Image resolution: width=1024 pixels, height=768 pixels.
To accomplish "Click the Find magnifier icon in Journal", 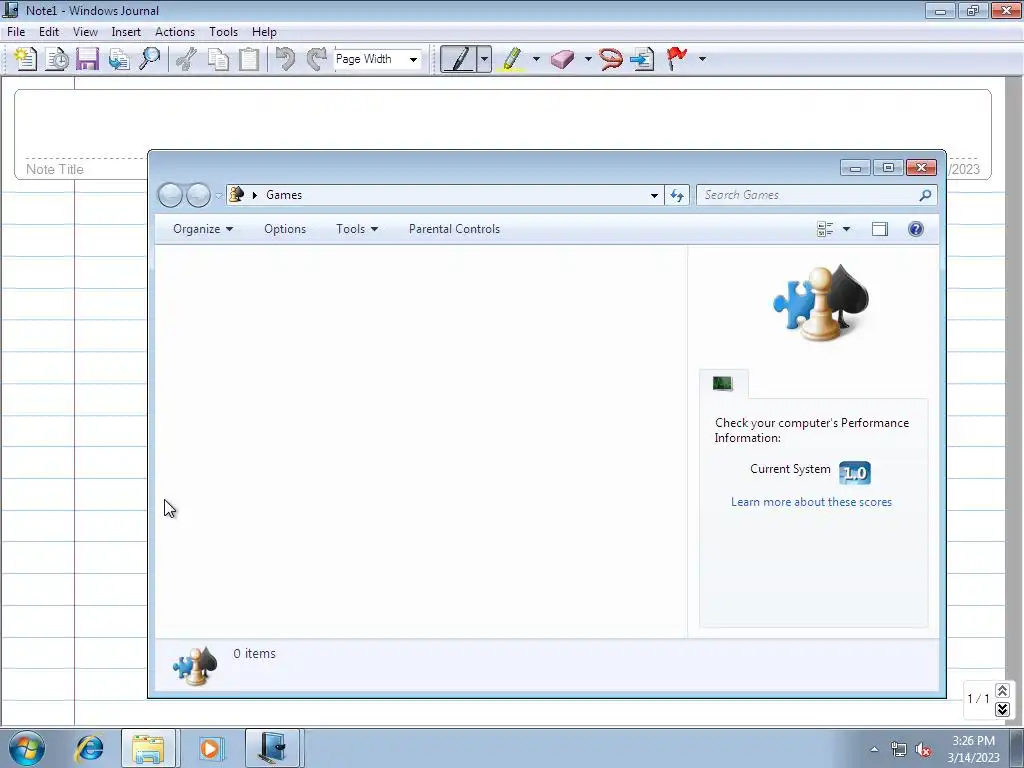I will click(150, 59).
